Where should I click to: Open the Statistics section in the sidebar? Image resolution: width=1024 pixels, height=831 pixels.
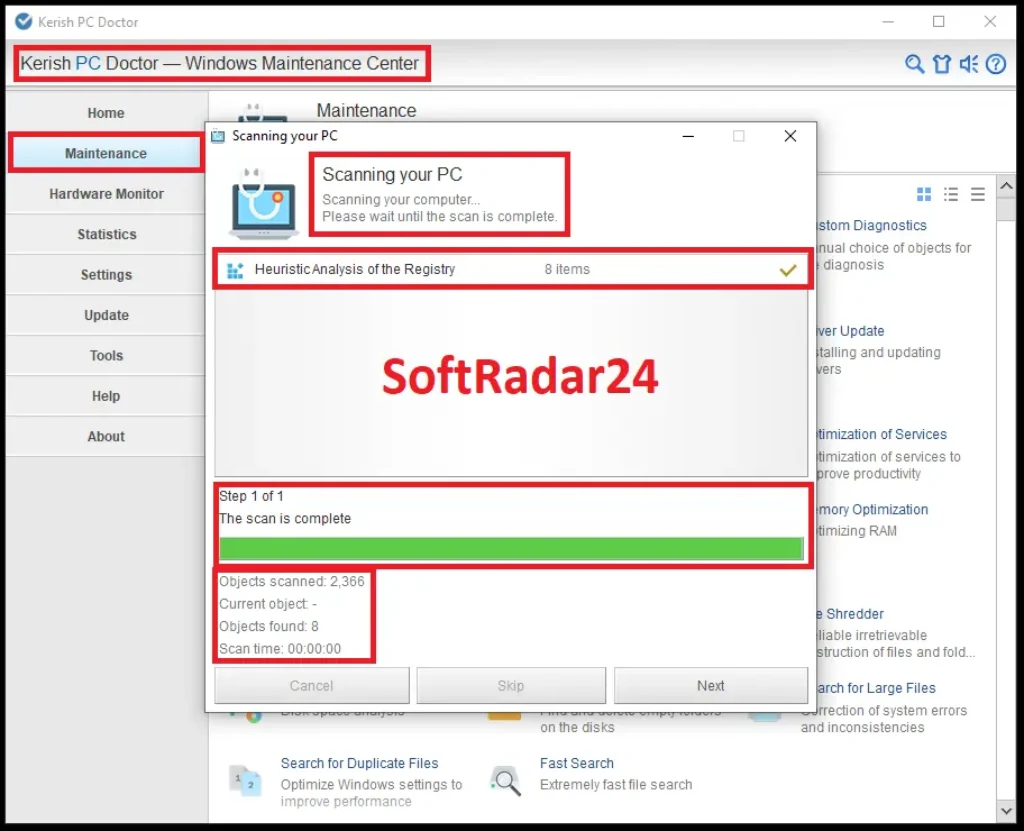click(x=105, y=234)
